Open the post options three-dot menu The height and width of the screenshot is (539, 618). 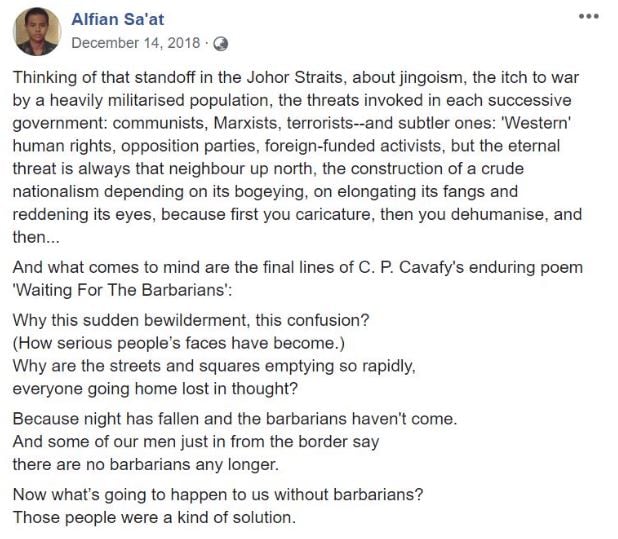(589, 17)
